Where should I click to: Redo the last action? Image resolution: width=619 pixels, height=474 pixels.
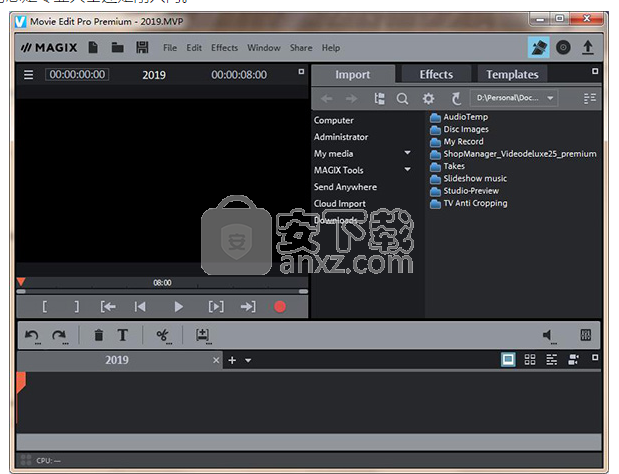point(60,336)
